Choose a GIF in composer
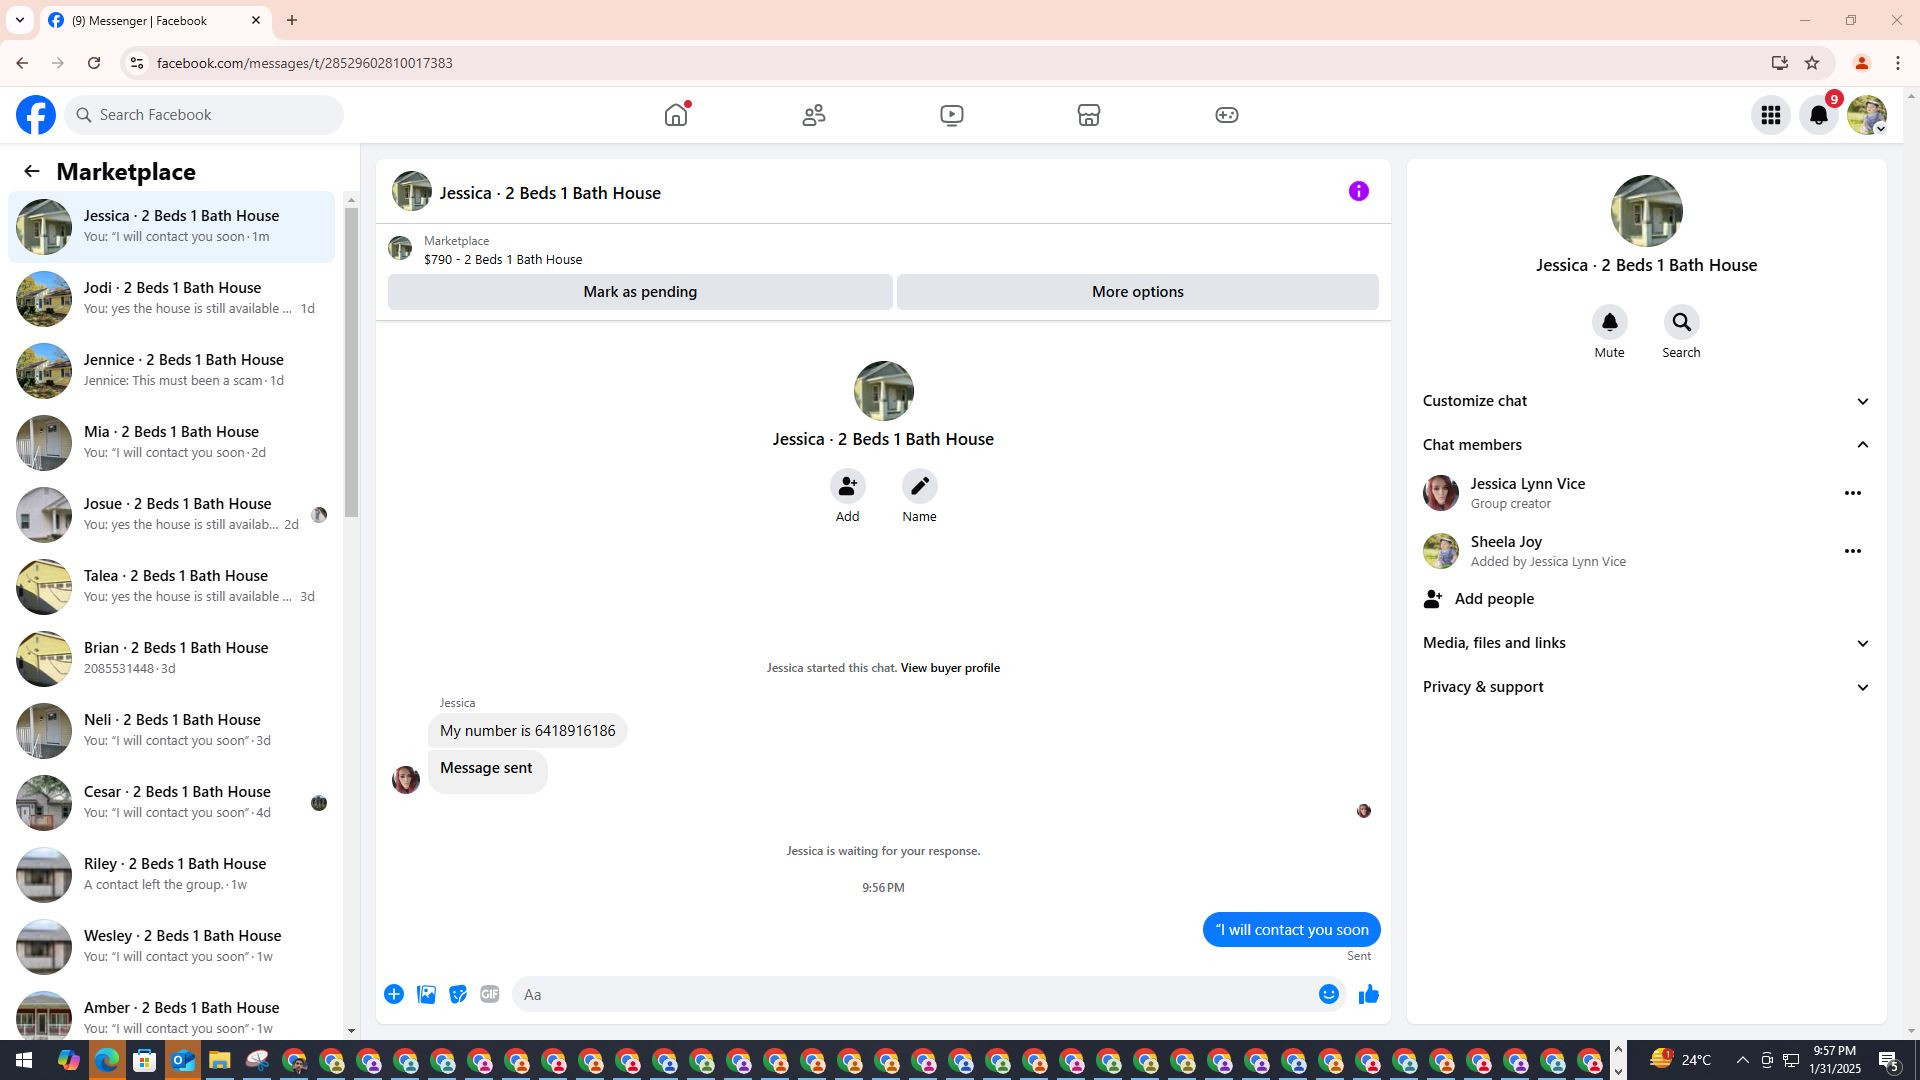1920x1080 pixels. 490,994
